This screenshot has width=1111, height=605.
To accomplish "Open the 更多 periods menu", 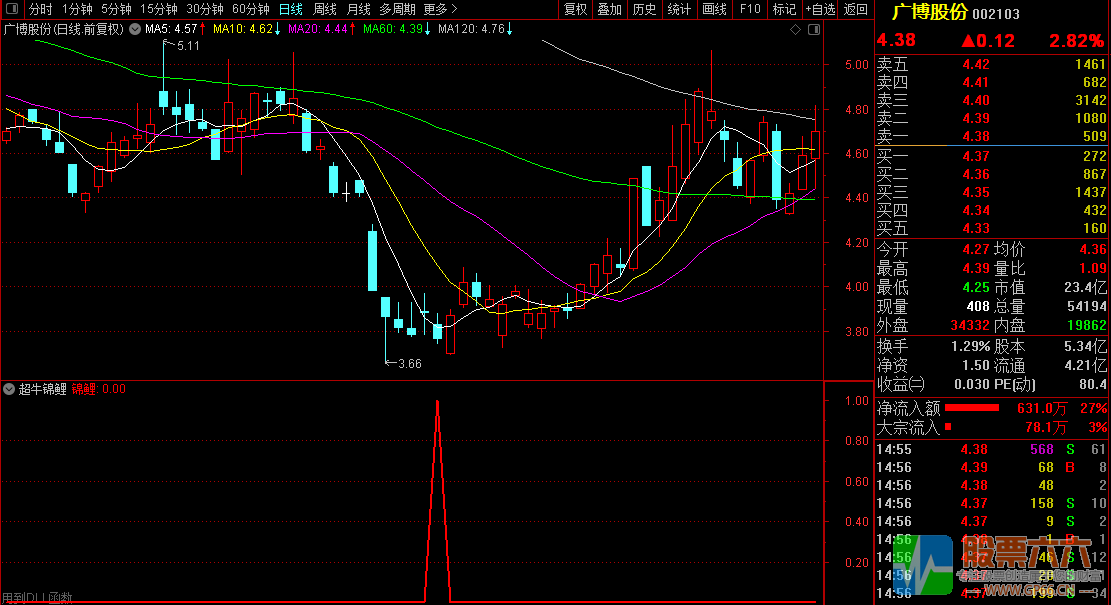I will [438, 9].
